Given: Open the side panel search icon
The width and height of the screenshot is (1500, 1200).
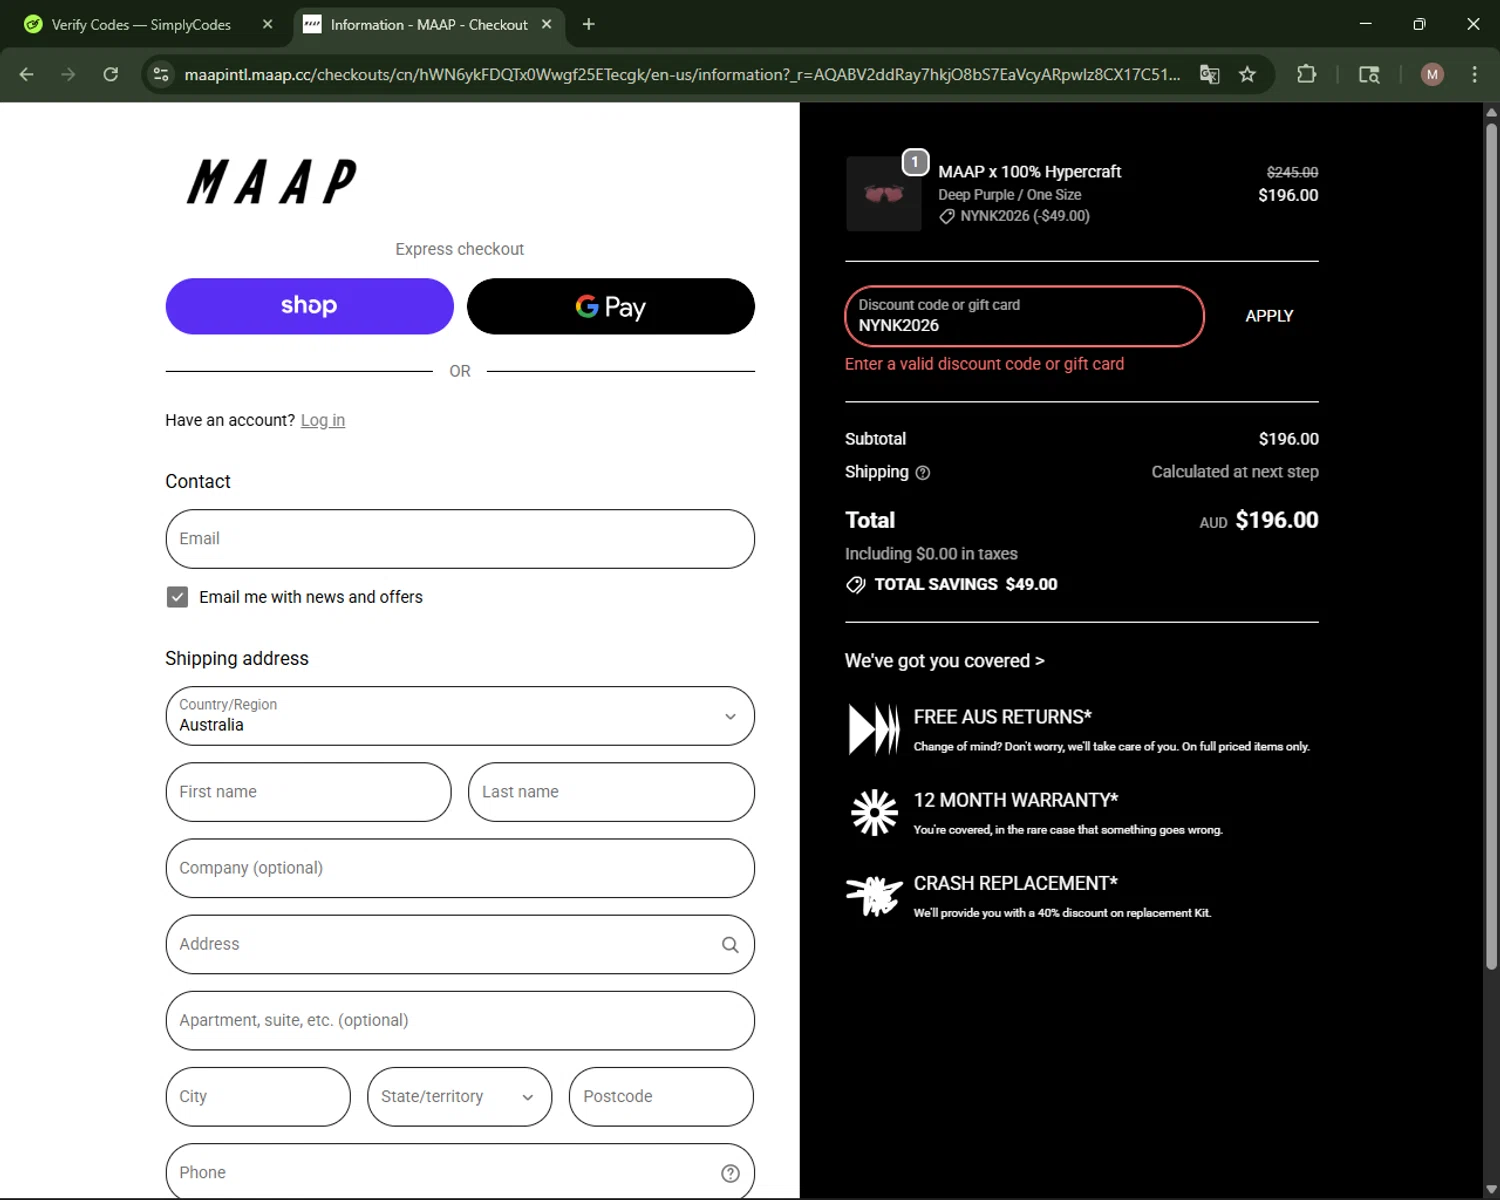Looking at the screenshot, I should click(x=1369, y=74).
